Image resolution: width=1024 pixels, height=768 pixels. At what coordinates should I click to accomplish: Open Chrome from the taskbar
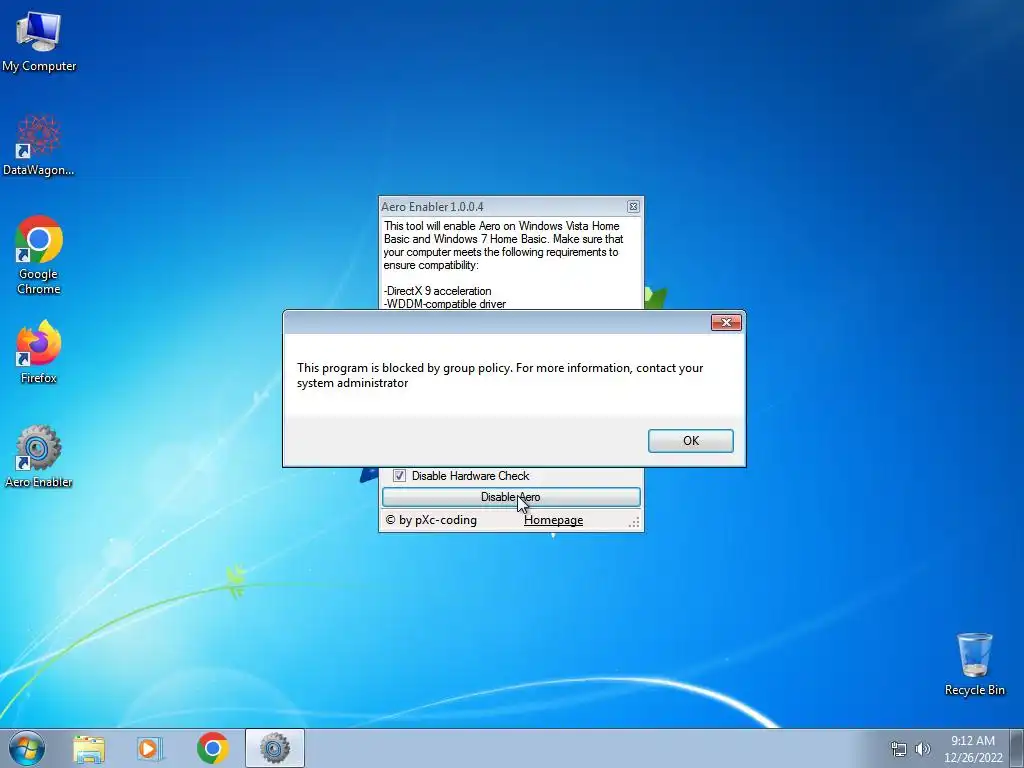click(212, 748)
